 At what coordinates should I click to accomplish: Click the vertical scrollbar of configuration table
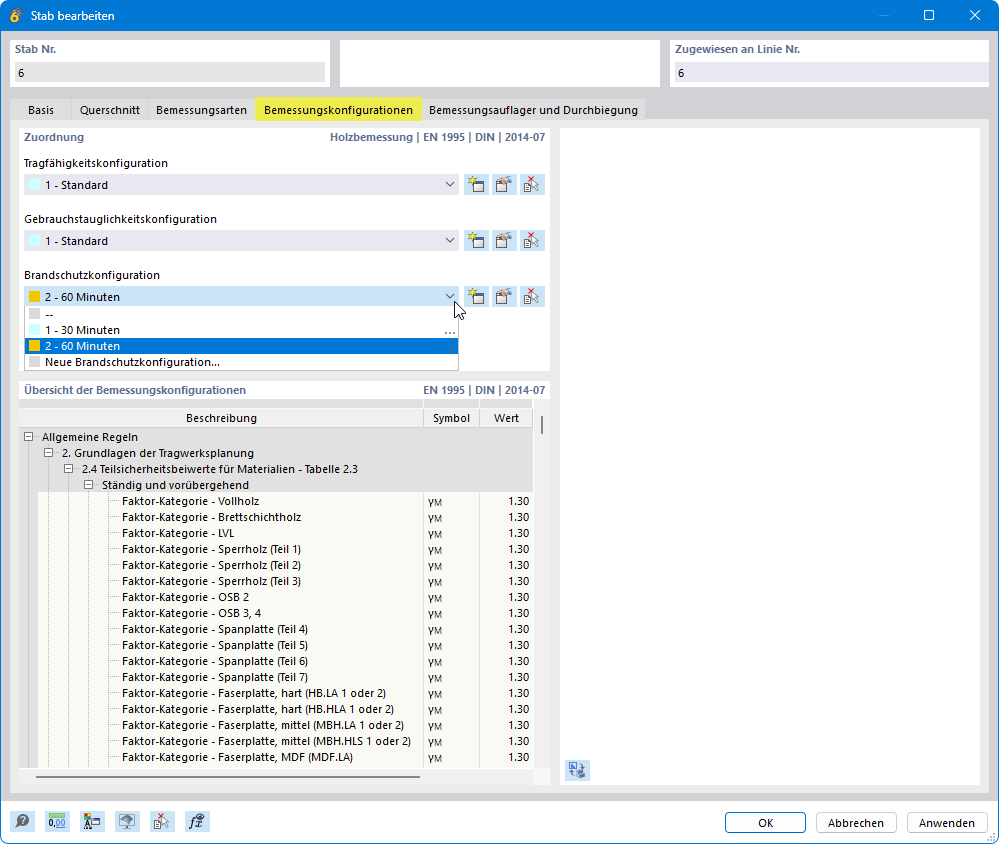(542, 425)
